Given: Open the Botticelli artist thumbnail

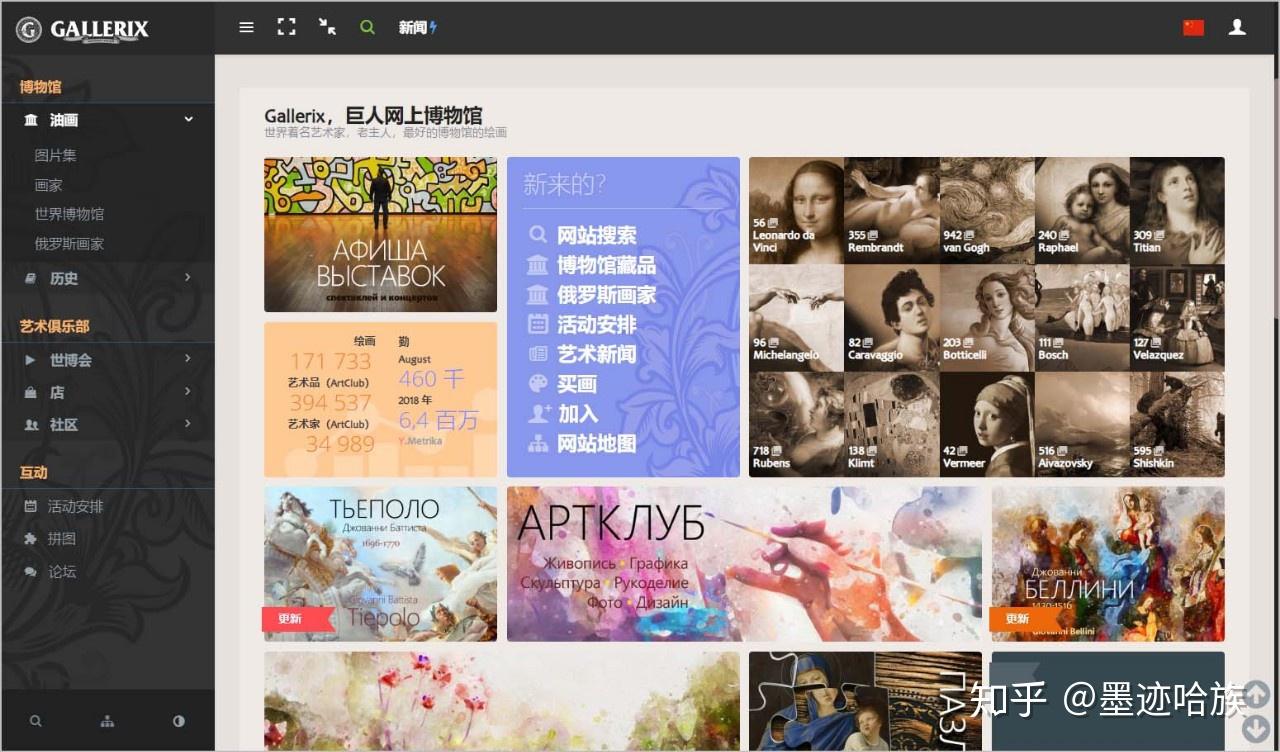Looking at the screenshot, I should pyautogui.click(x=987, y=318).
